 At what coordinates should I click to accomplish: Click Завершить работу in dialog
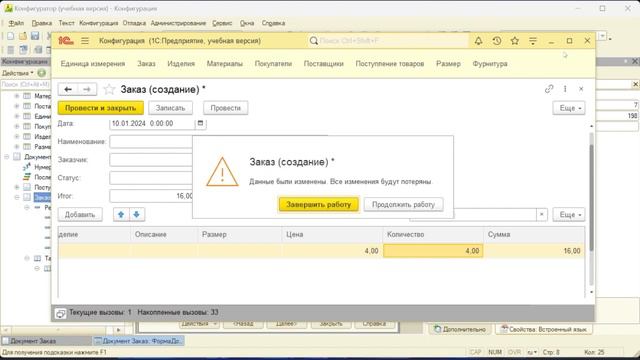(318, 204)
